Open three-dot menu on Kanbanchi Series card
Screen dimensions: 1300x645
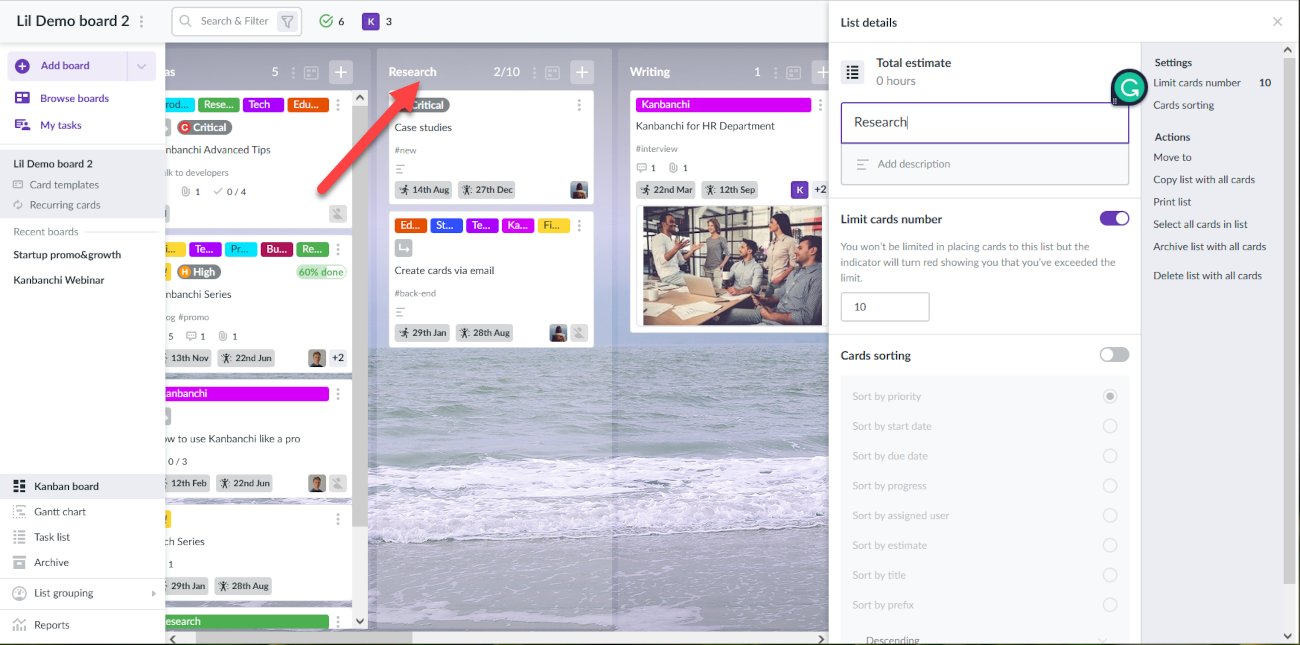338,249
